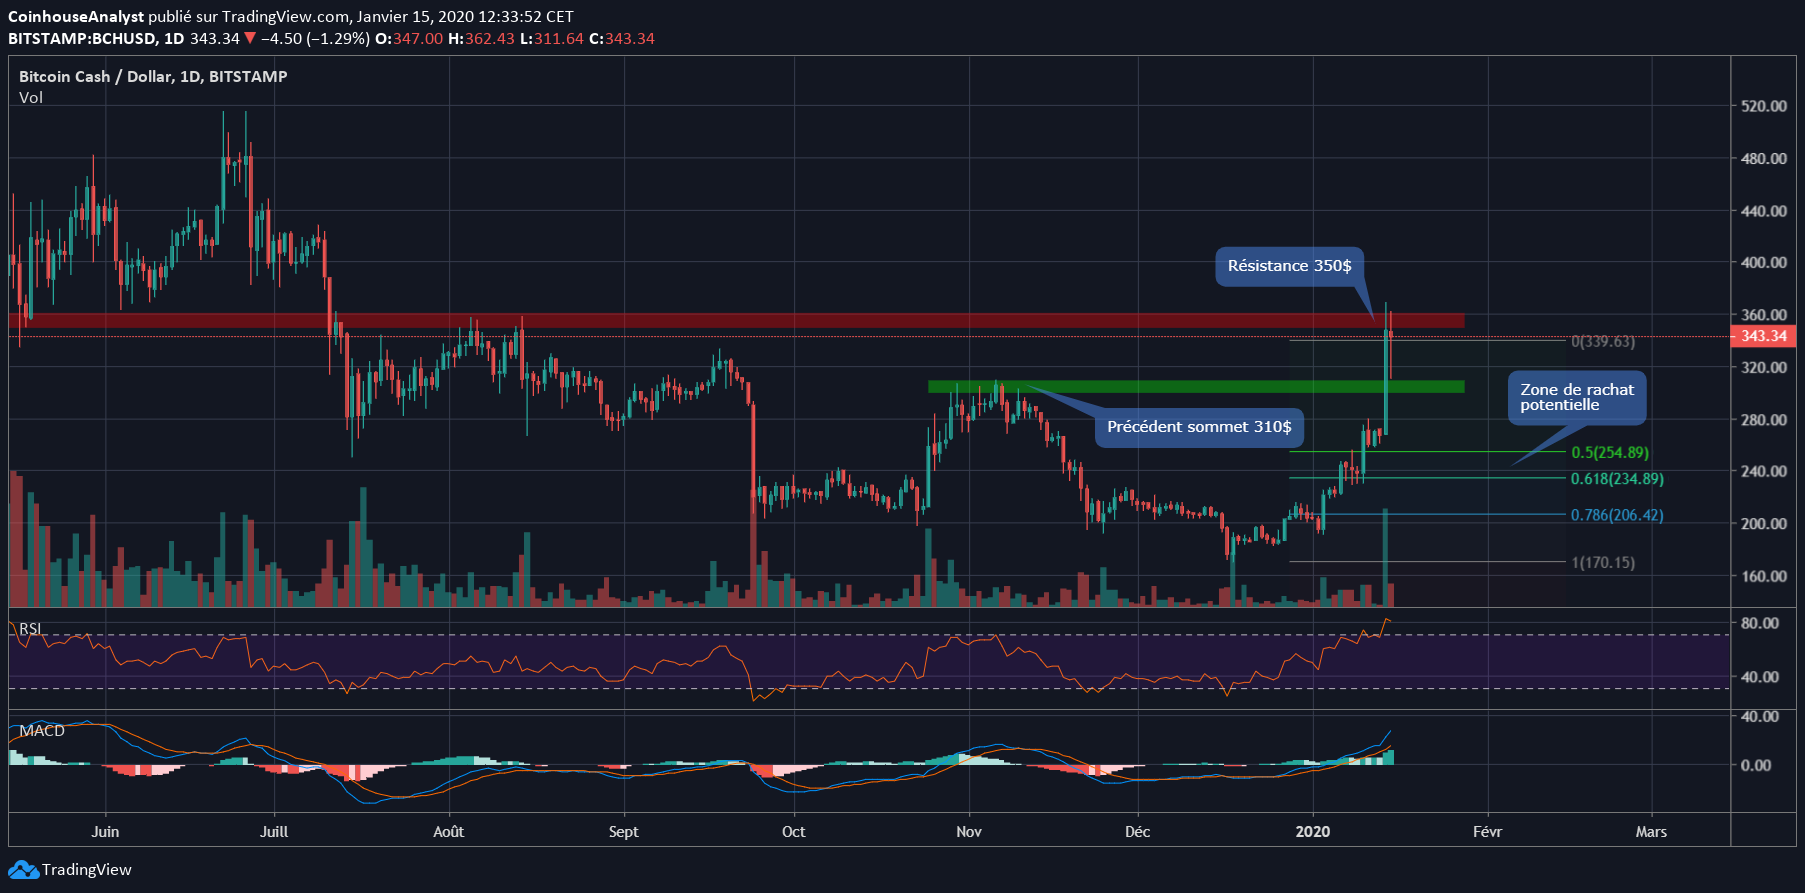Select the 'Zone de rachat potentielle' callout
This screenshot has height=893, width=1805.
1577,397
